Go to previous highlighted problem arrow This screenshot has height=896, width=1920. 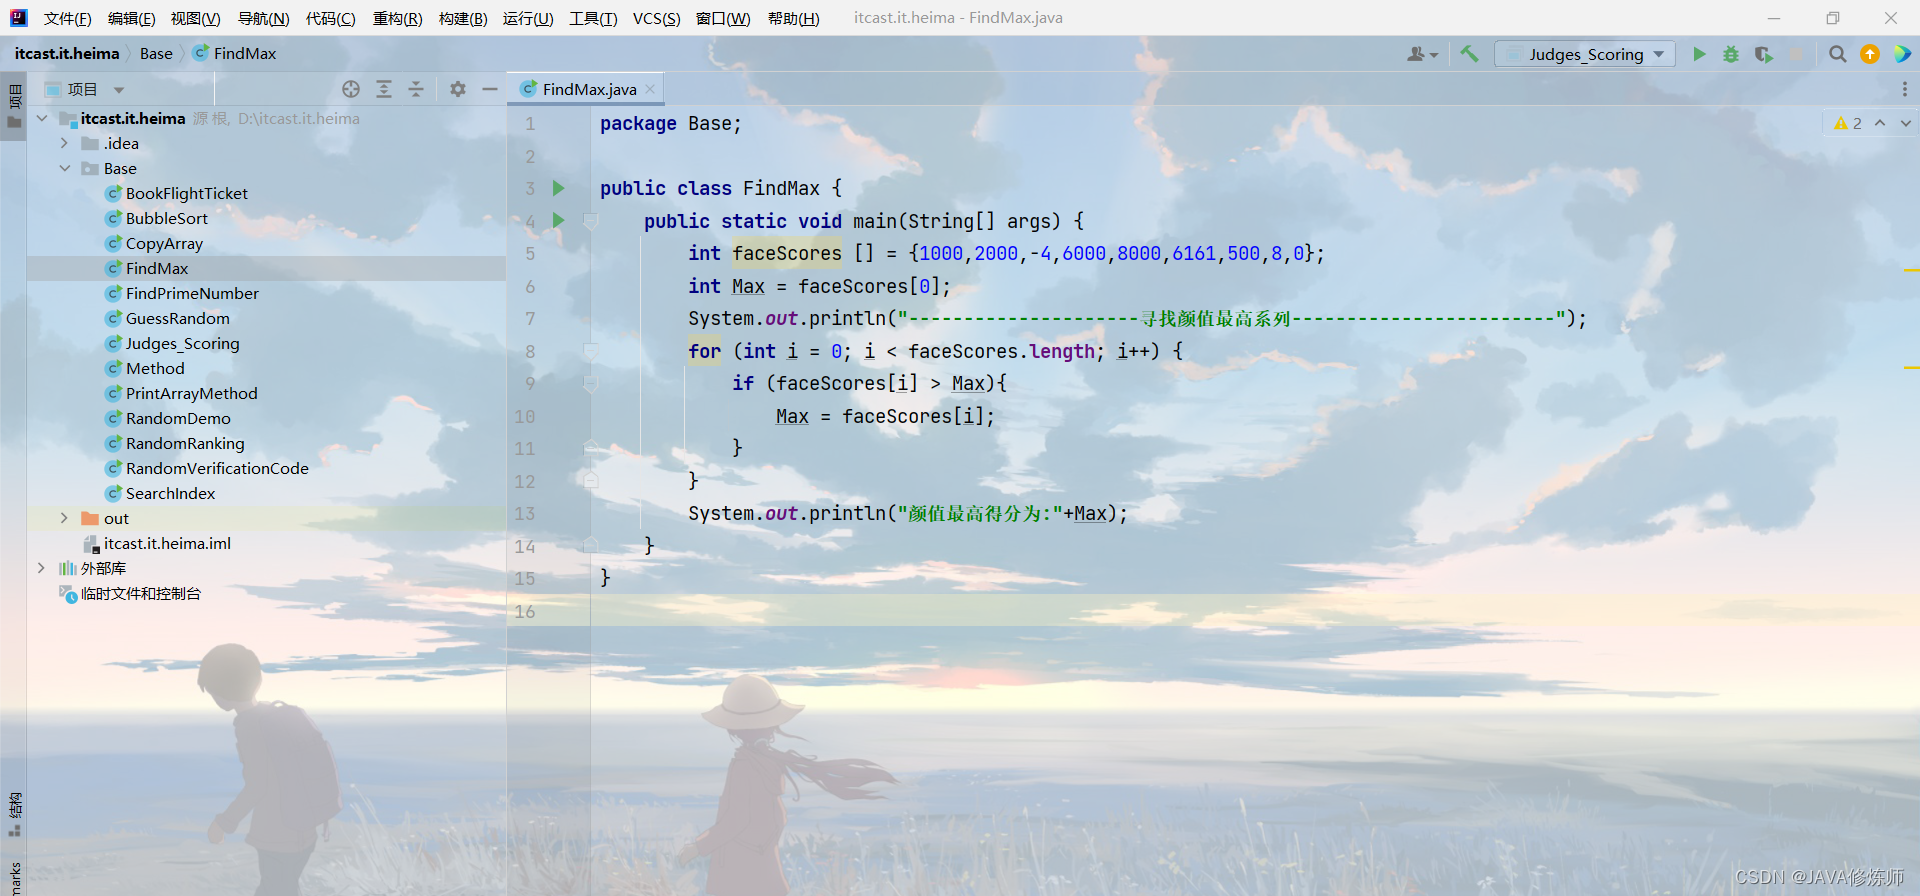point(1880,123)
